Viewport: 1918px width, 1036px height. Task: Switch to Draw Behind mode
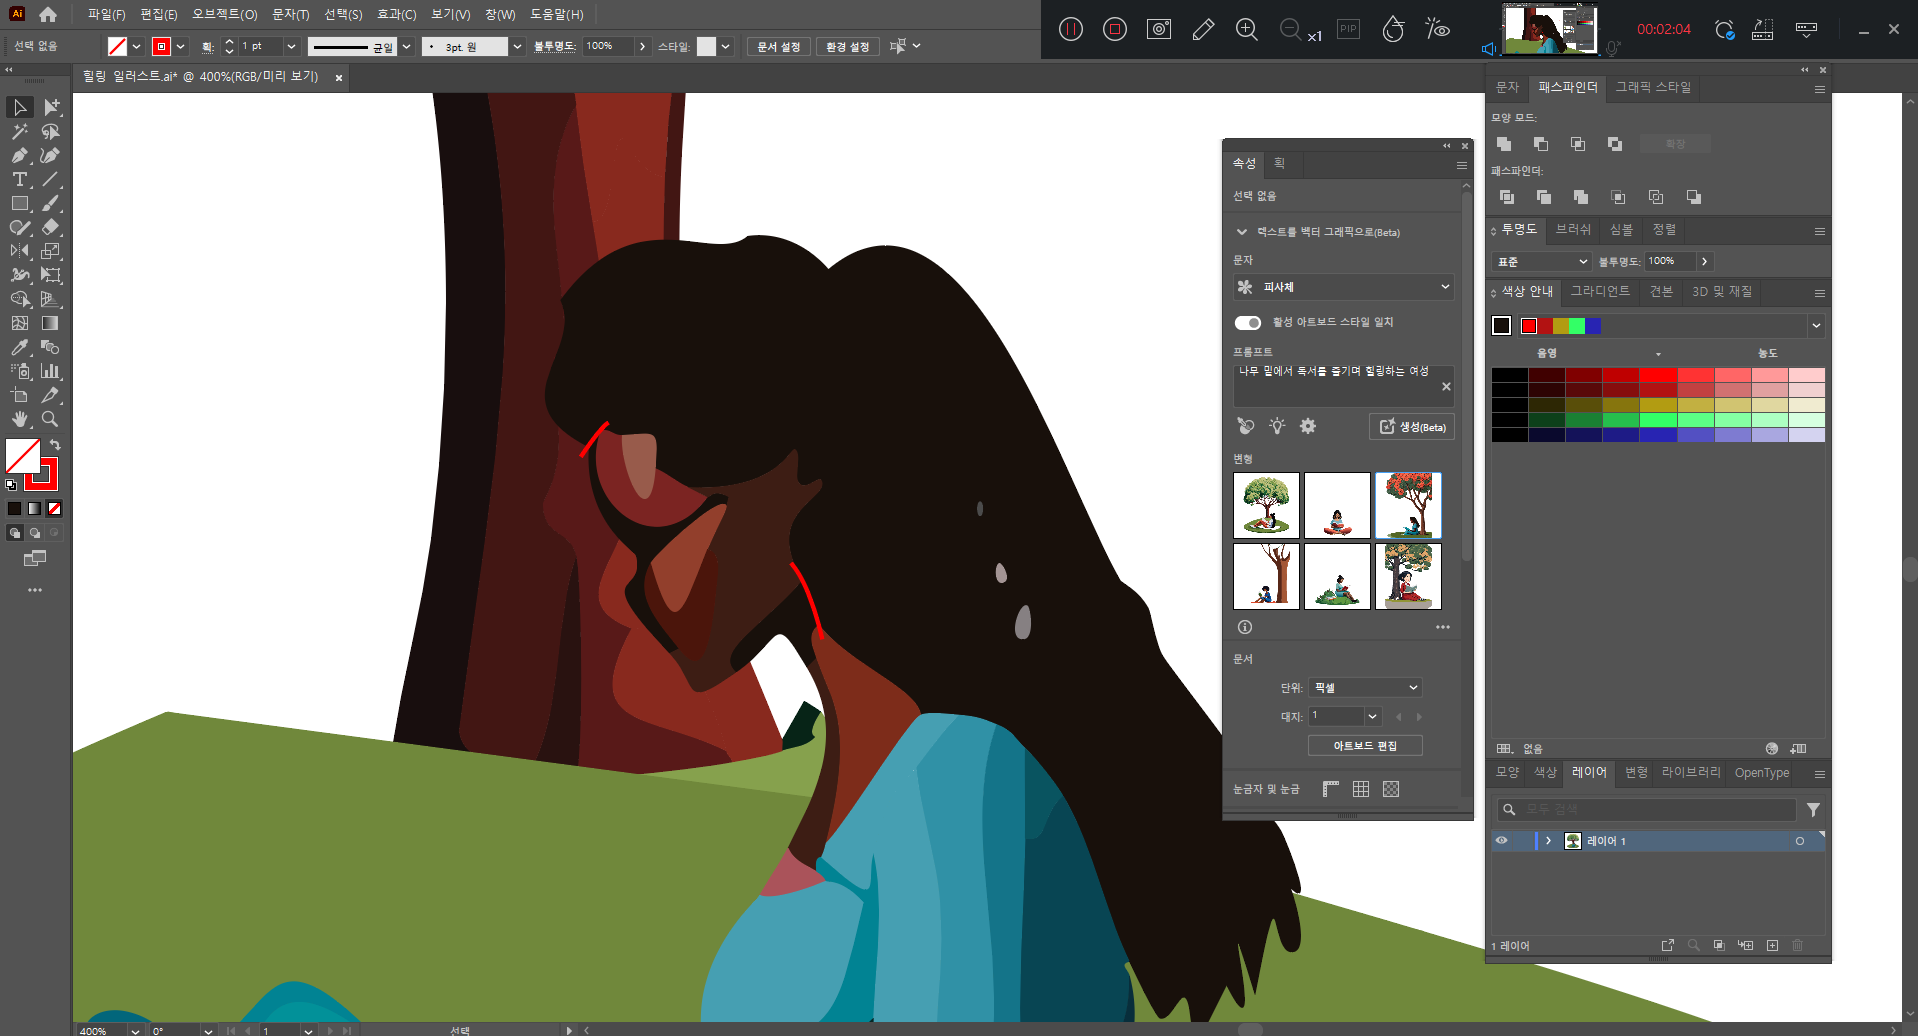(x=35, y=533)
